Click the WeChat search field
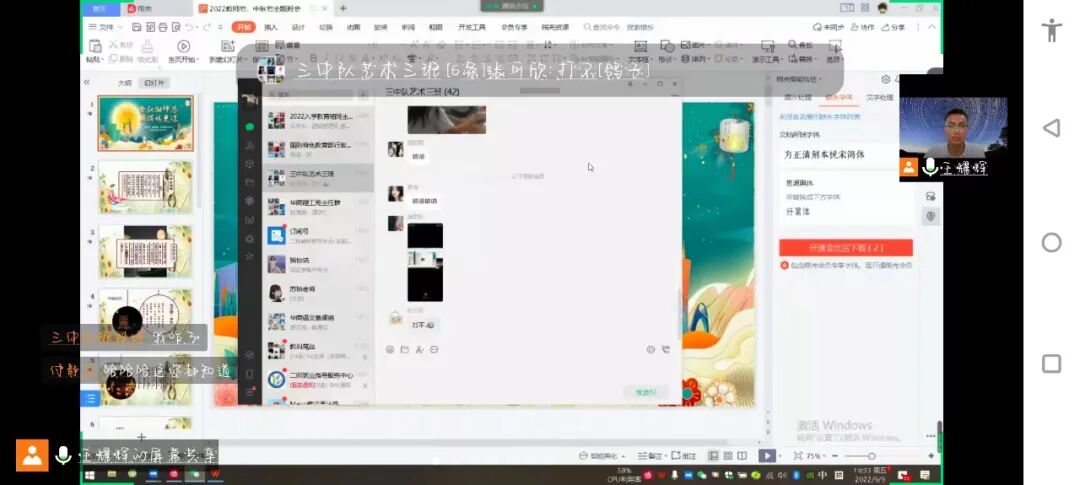The width and height of the screenshot is (1080, 485). point(310,94)
